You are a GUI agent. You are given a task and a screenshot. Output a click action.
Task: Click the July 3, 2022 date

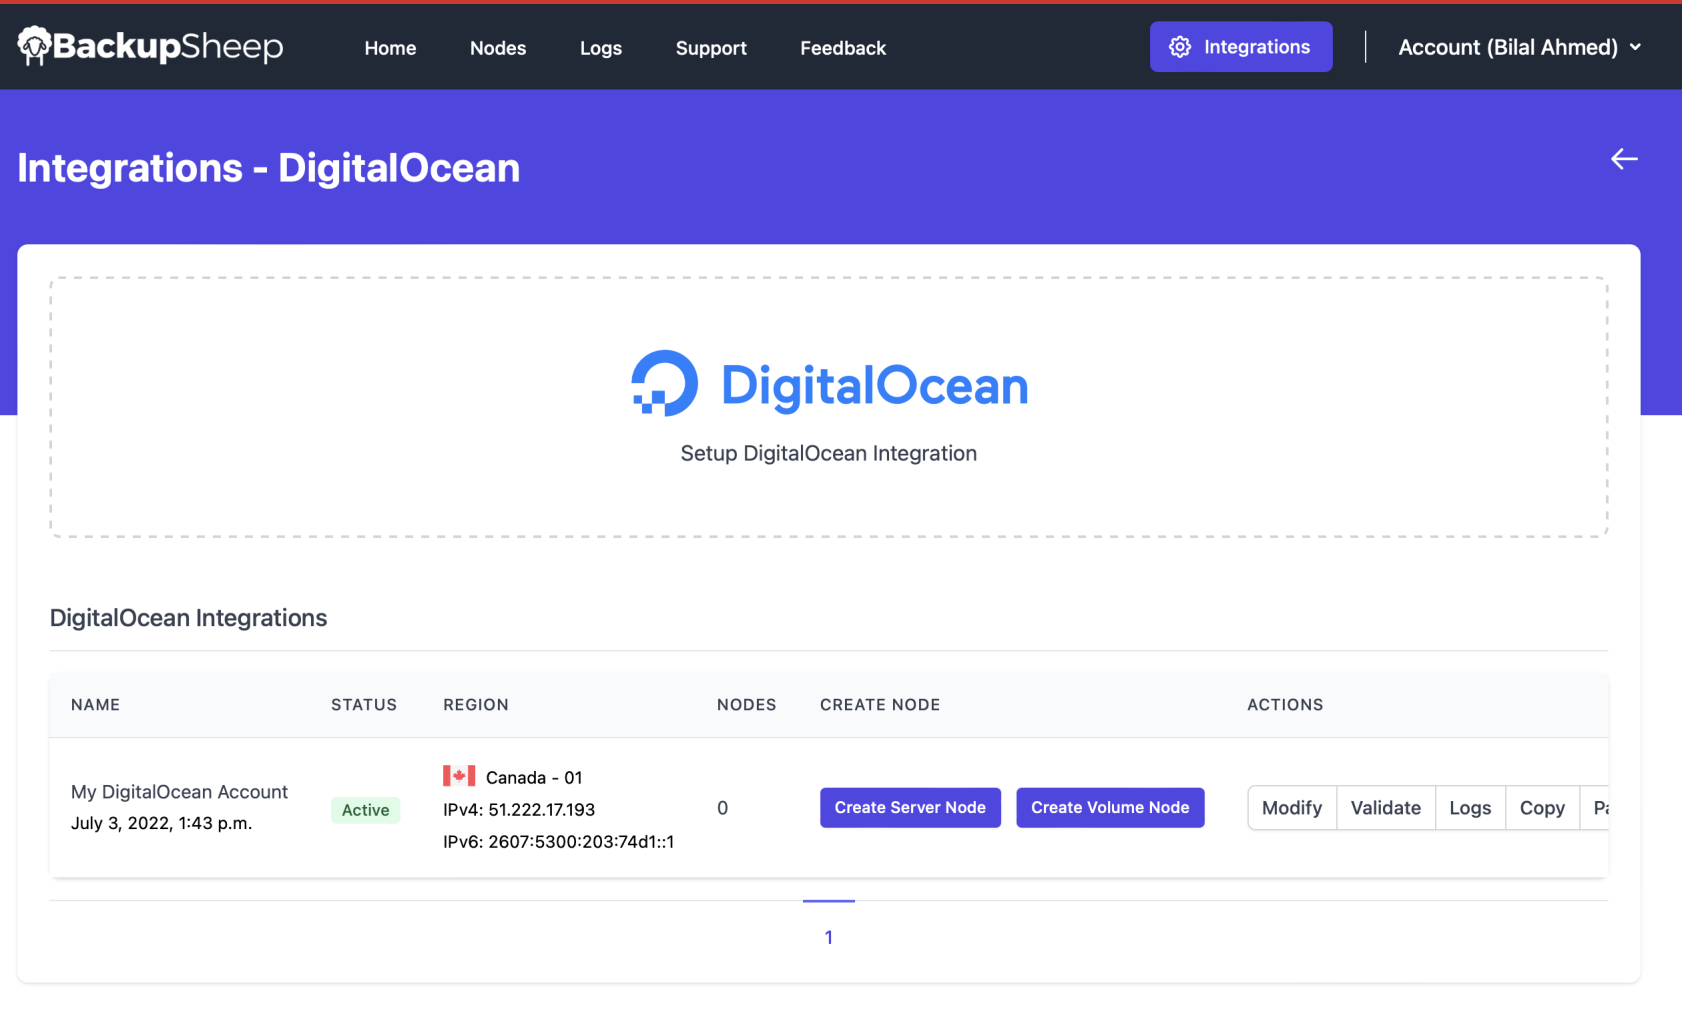click(x=162, y=823)
